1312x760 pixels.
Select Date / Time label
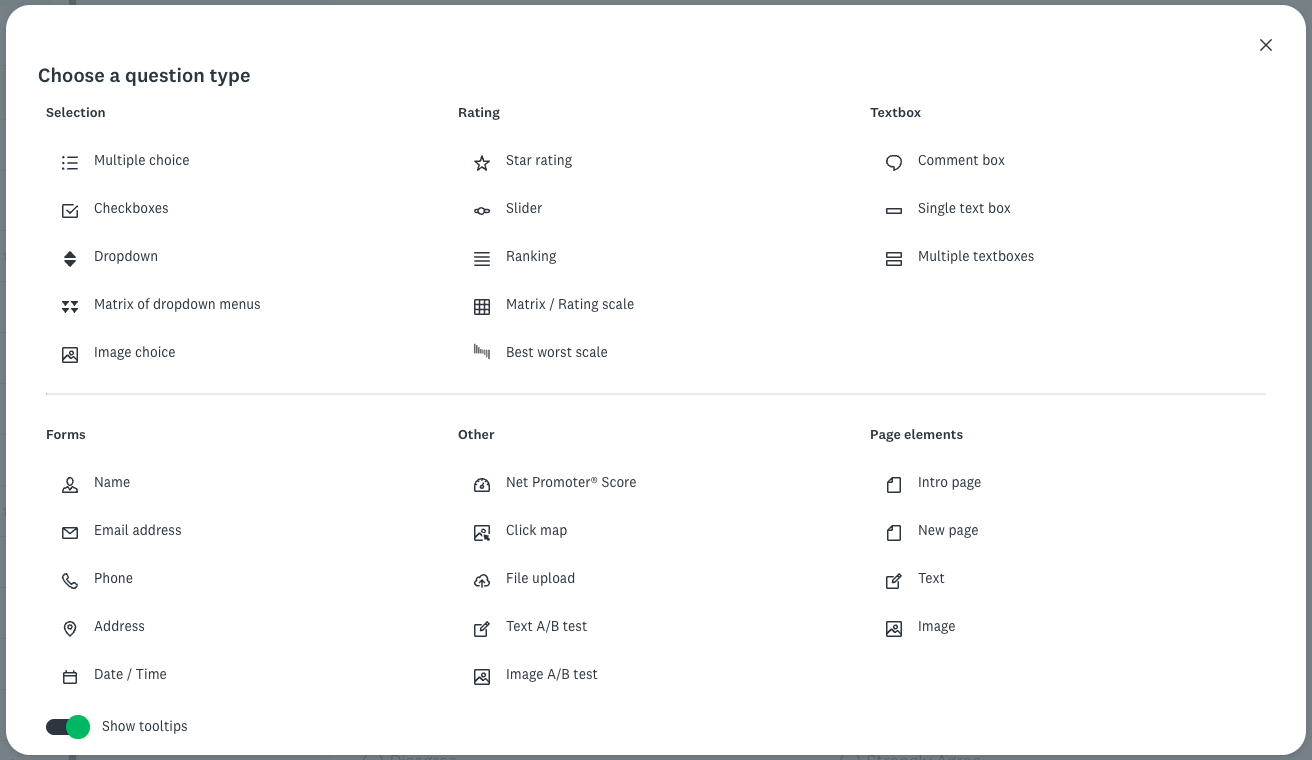click(130, 674)
